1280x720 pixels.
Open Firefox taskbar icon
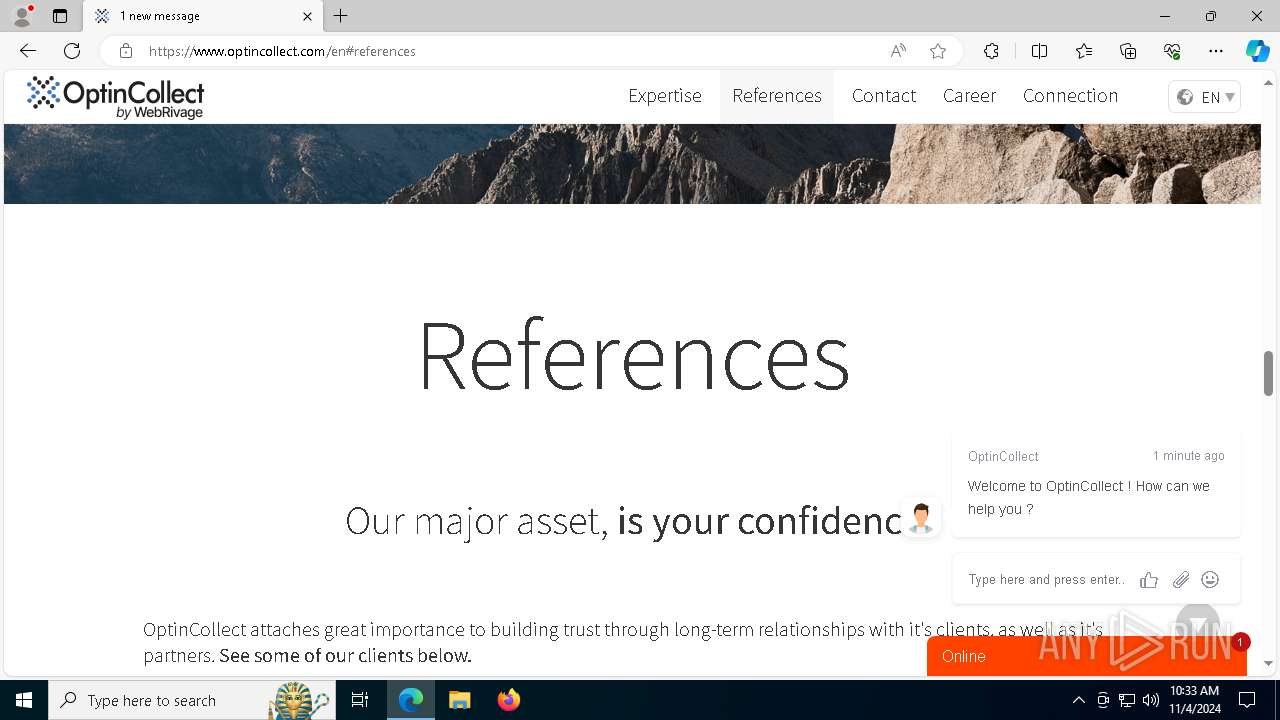(508, 700)
